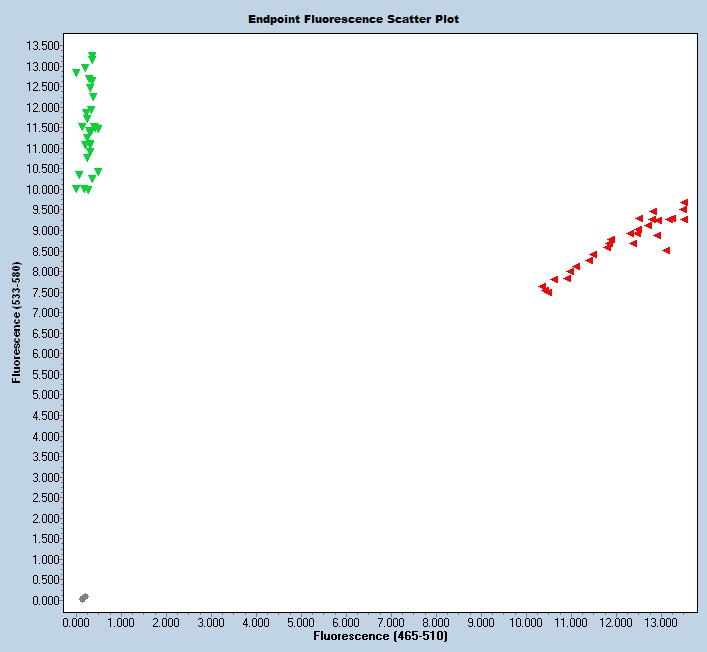Click the 3.000 tick label on x-axis
Image resolution: width=707 pixels, height=652 pixels.
pyautogui.click(x=211, y=622)
